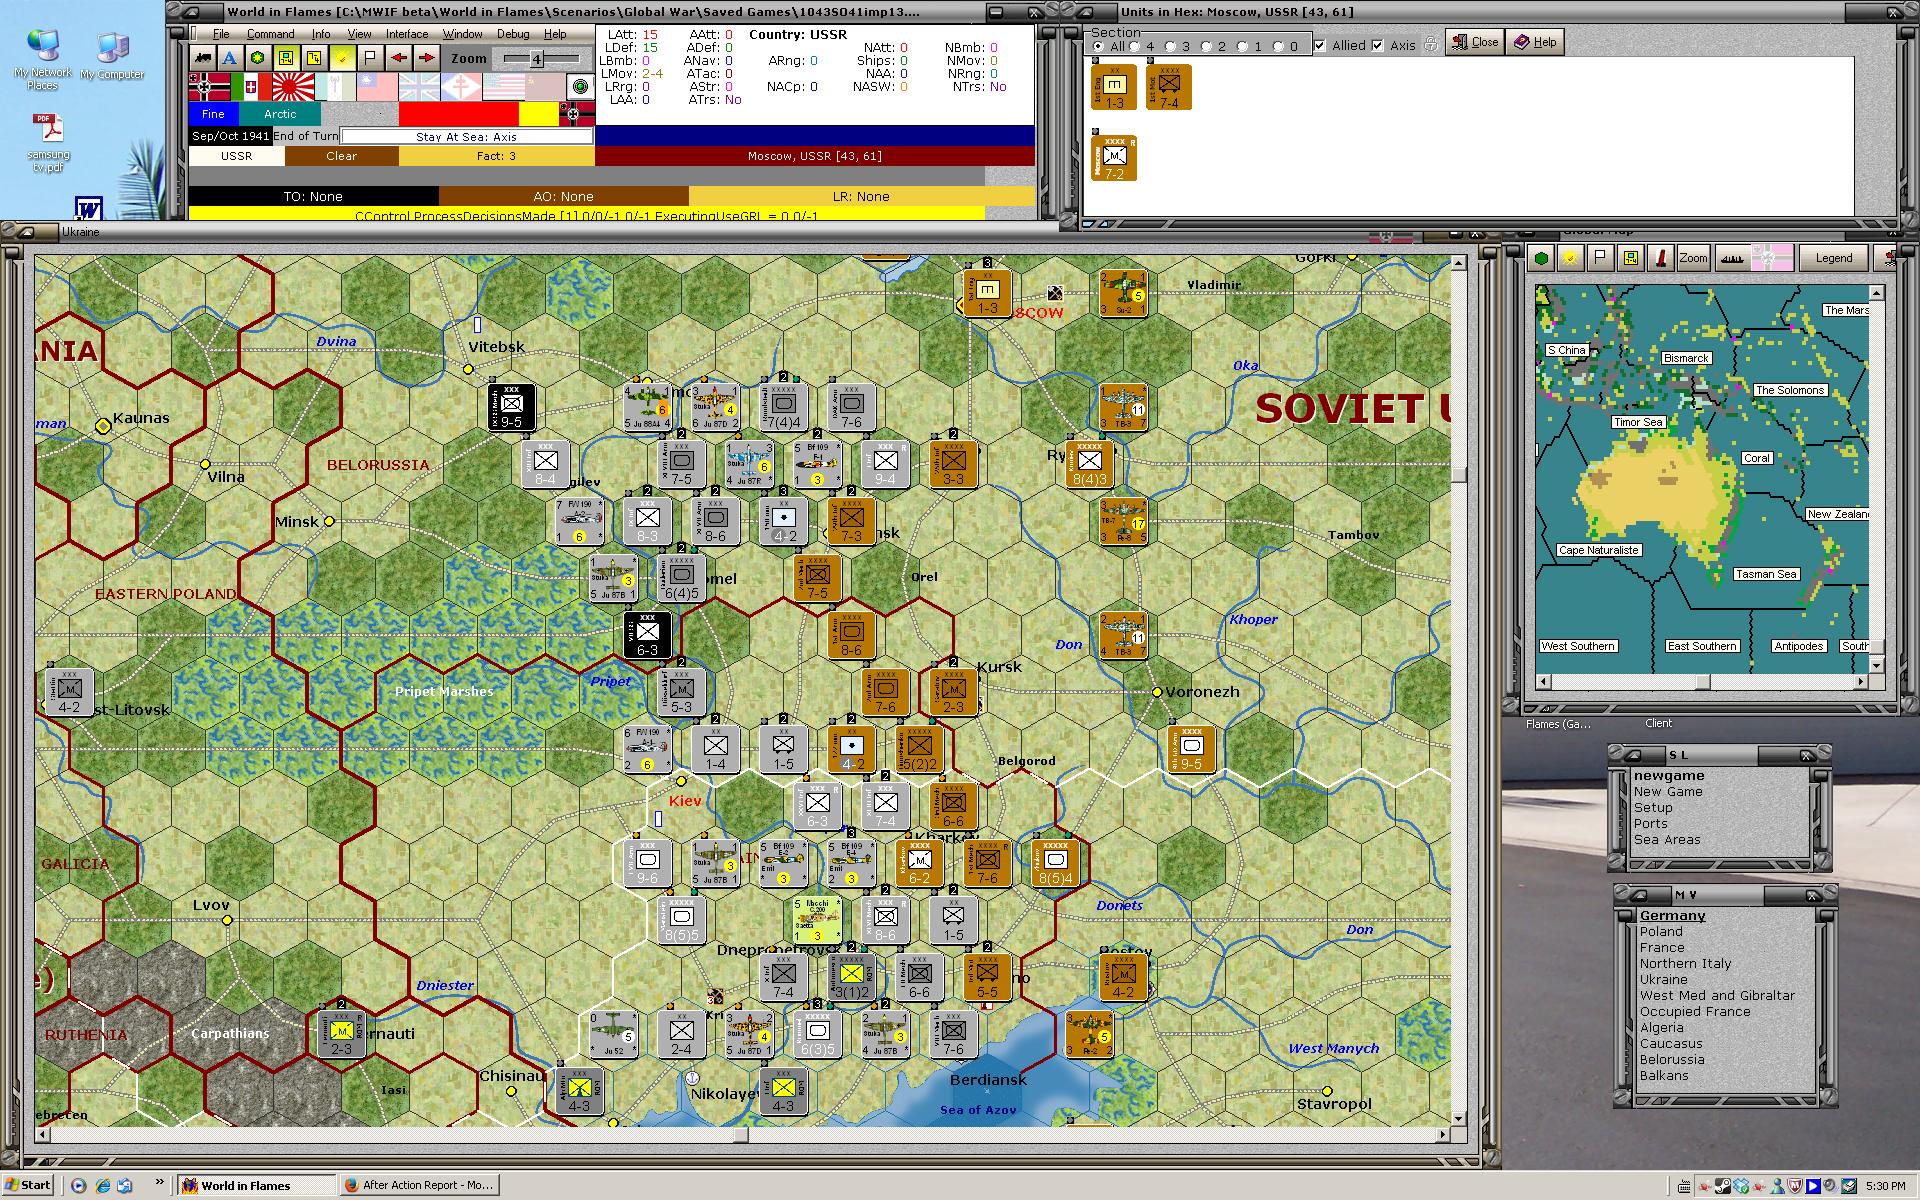
Task: Select section 1 radio button
Action: [1243, 46]
